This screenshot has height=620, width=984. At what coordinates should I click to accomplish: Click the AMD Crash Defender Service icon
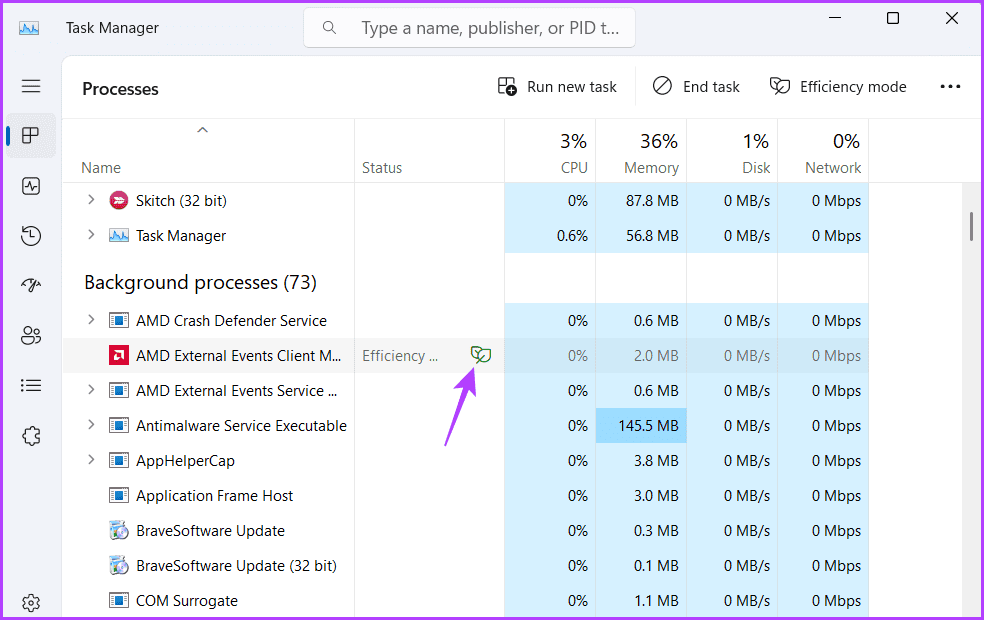click(x=119, y=321)
